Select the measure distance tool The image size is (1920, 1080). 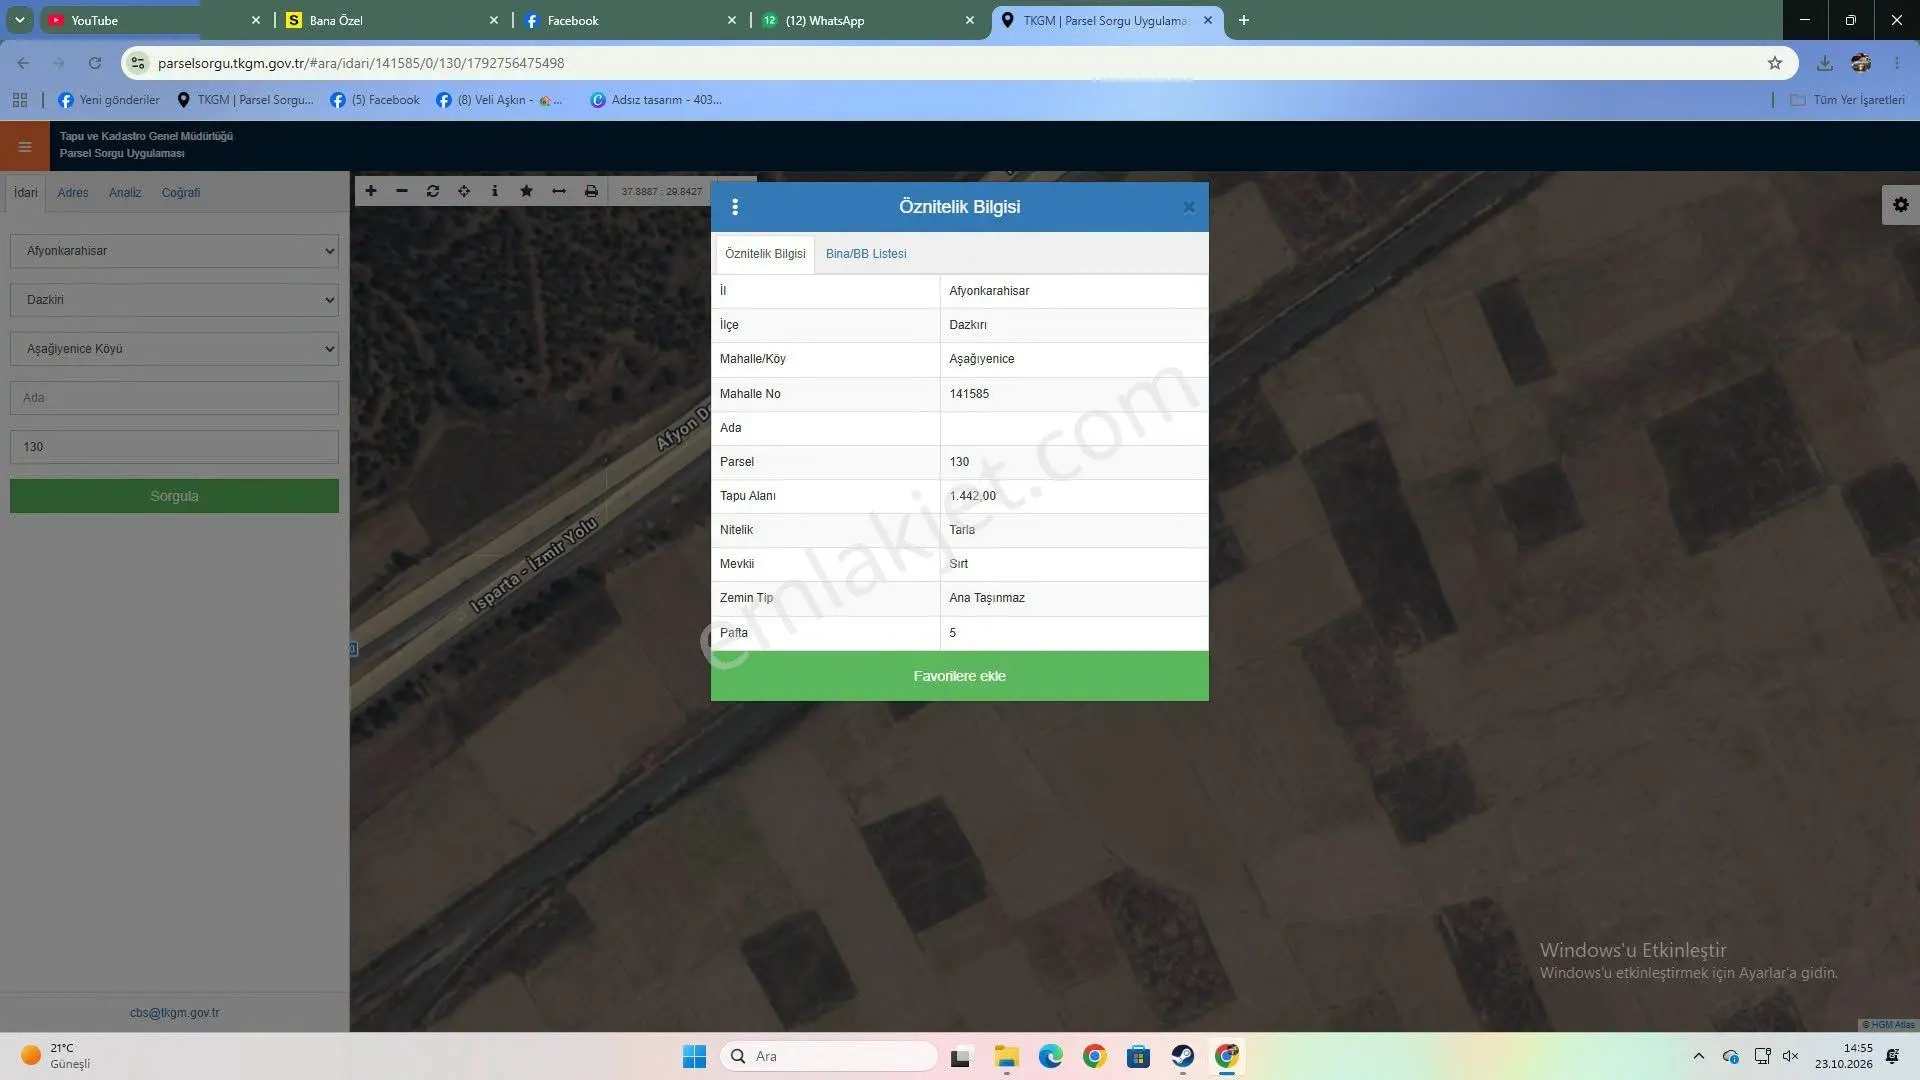(559, 191)
